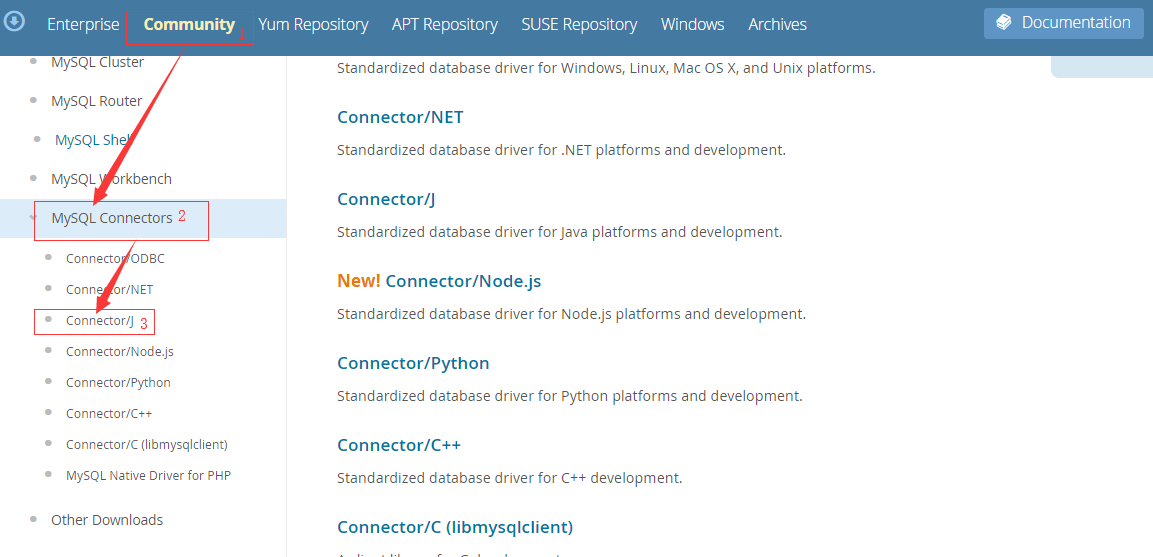
Task: Open Connector/C++ in the sidebar
Action: tap(109, 414)
